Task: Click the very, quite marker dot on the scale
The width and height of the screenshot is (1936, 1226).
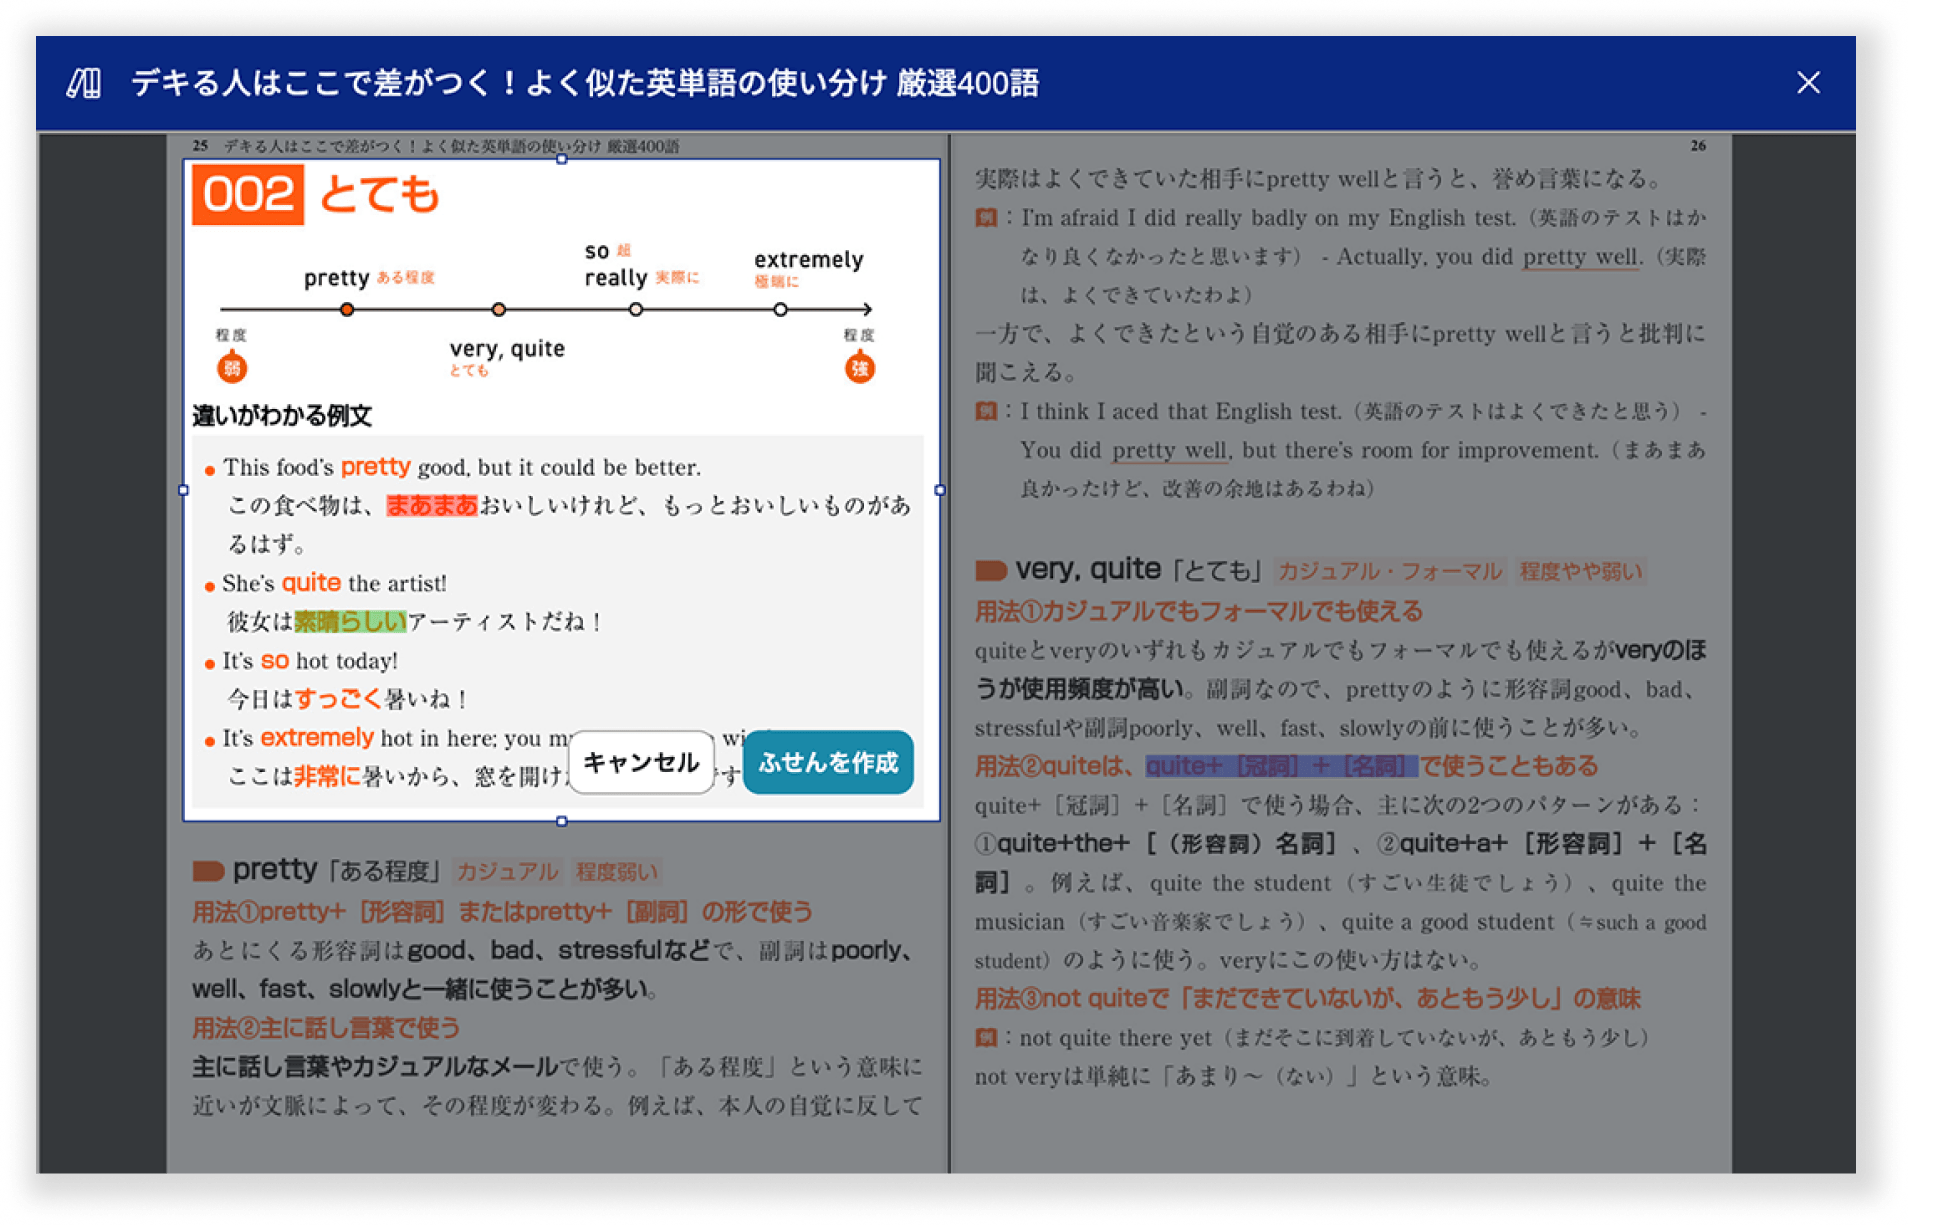Action: (x=498, y=310)
